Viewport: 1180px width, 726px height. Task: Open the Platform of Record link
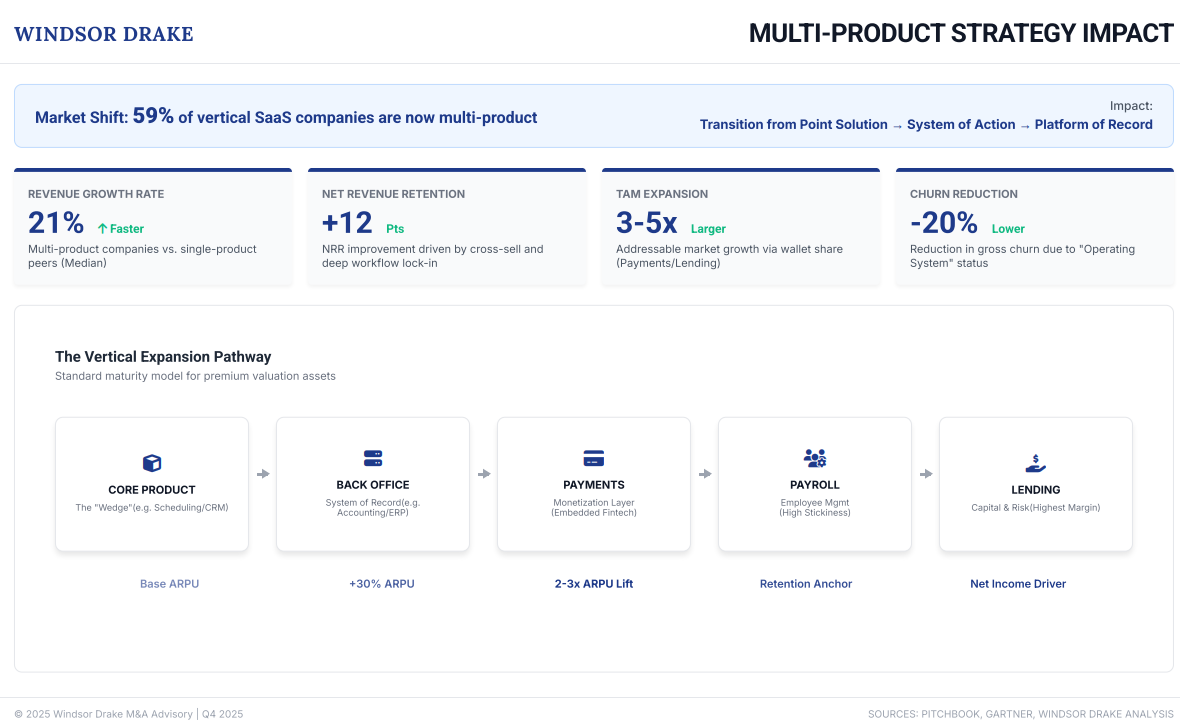1093,124
